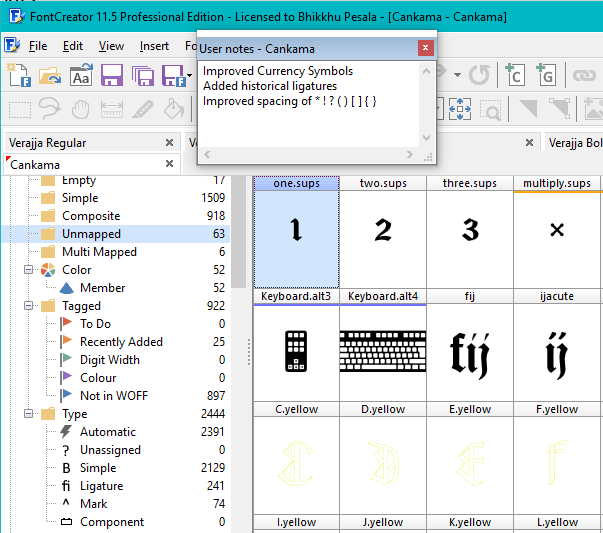
Task: Click the notes horizontal scrollbar right arrow
Action: click(x=410, y=155)
